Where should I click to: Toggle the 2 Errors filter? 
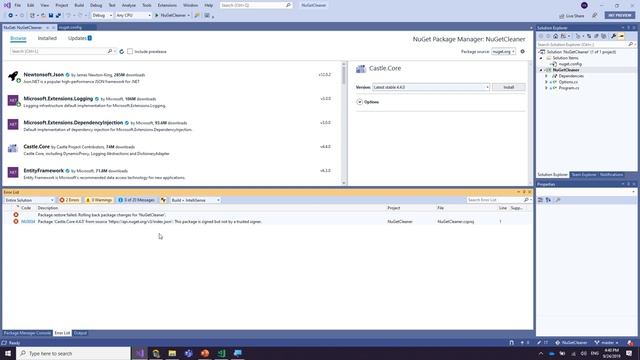(69, 200)
